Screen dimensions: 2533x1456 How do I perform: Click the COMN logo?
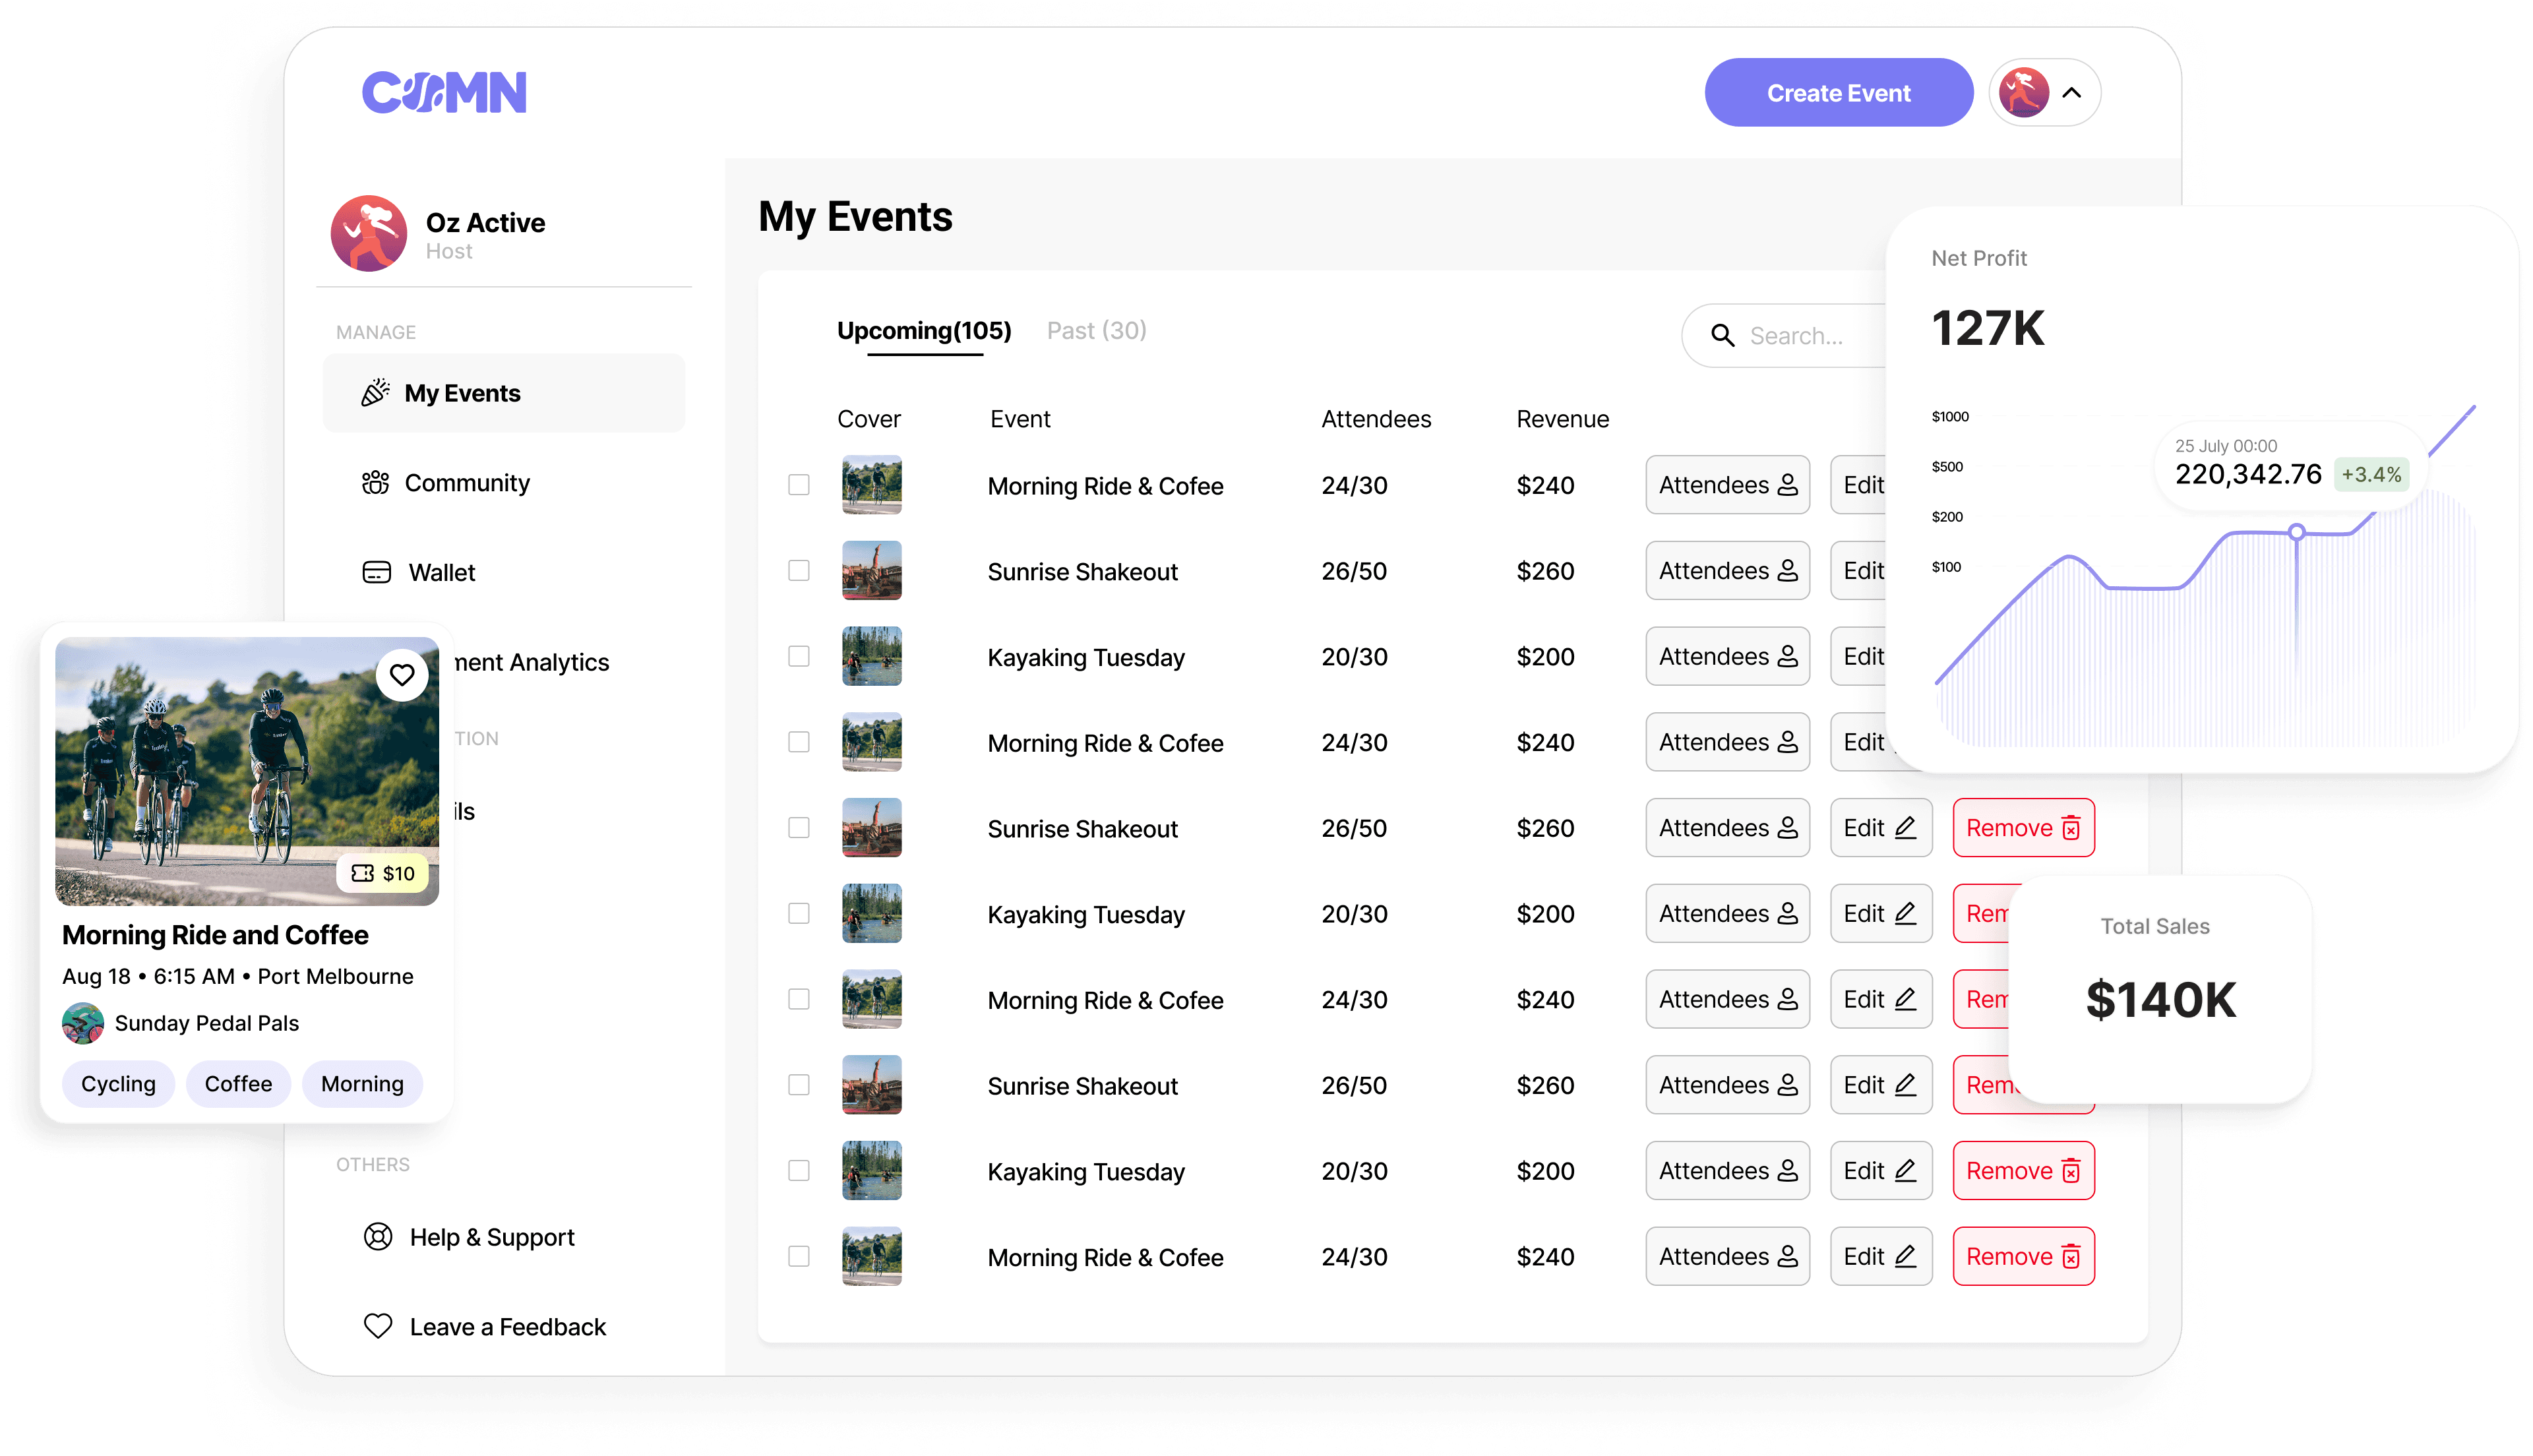(x=444, y=92)
